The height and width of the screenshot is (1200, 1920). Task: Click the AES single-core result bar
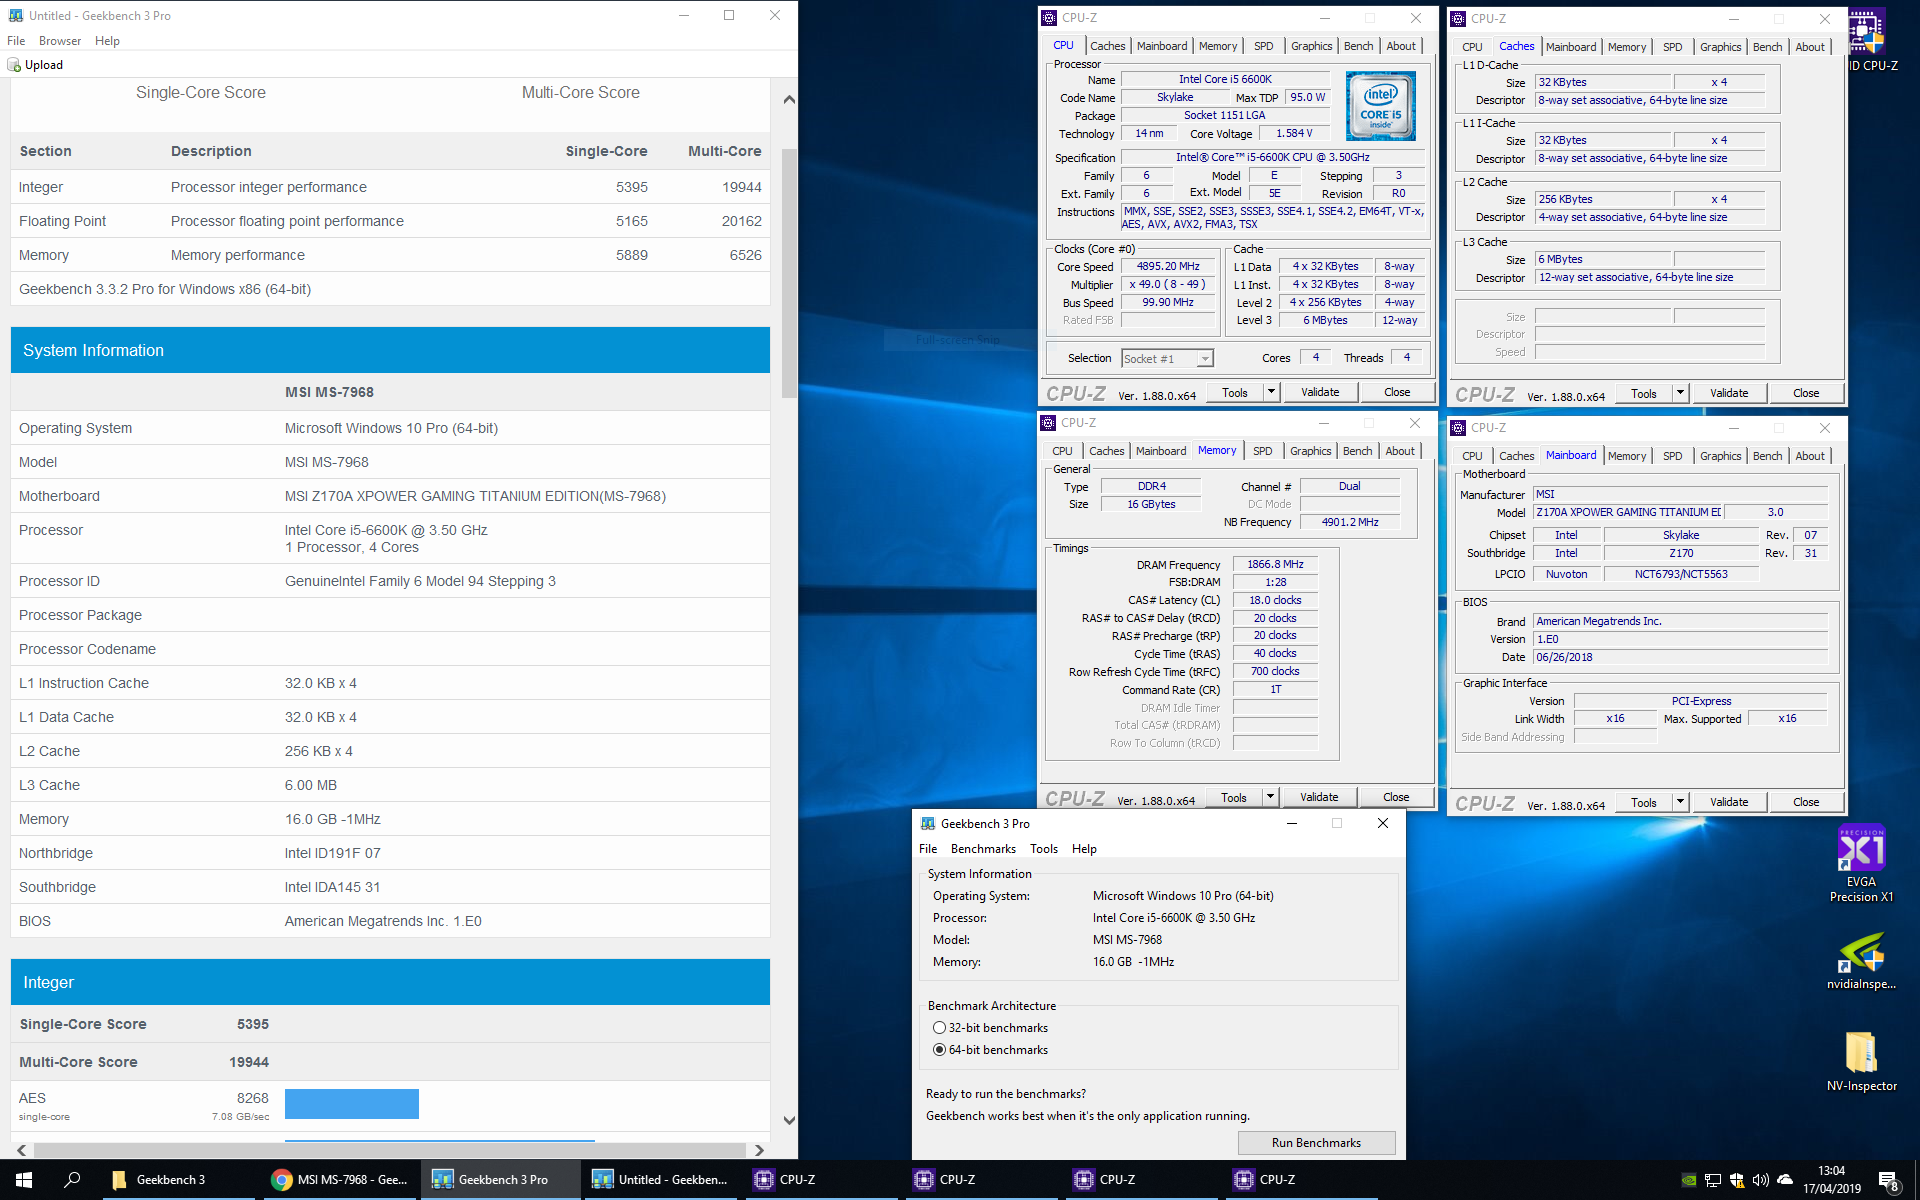[352, 1104]
